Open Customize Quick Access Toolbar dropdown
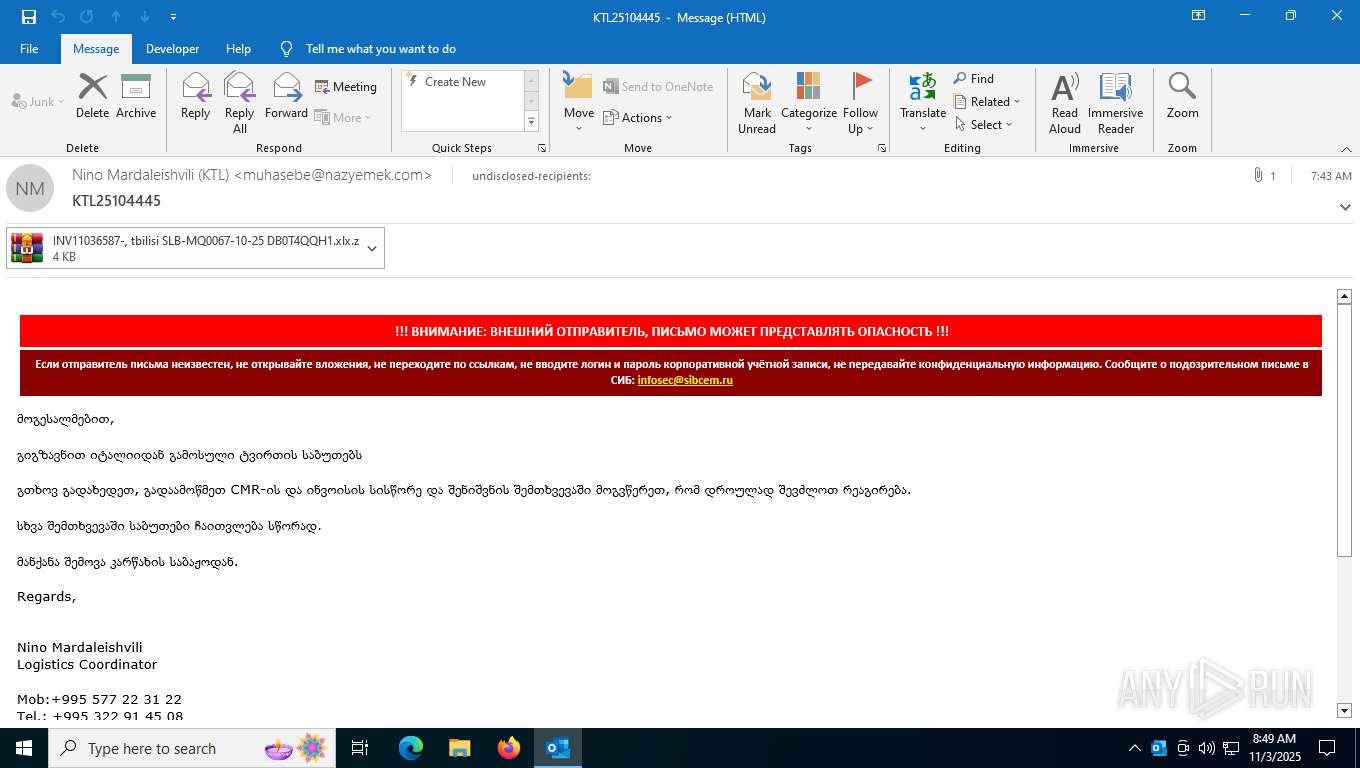This screenshot has width=1360, height=768. pyautogui.click(x=174, y=17)
